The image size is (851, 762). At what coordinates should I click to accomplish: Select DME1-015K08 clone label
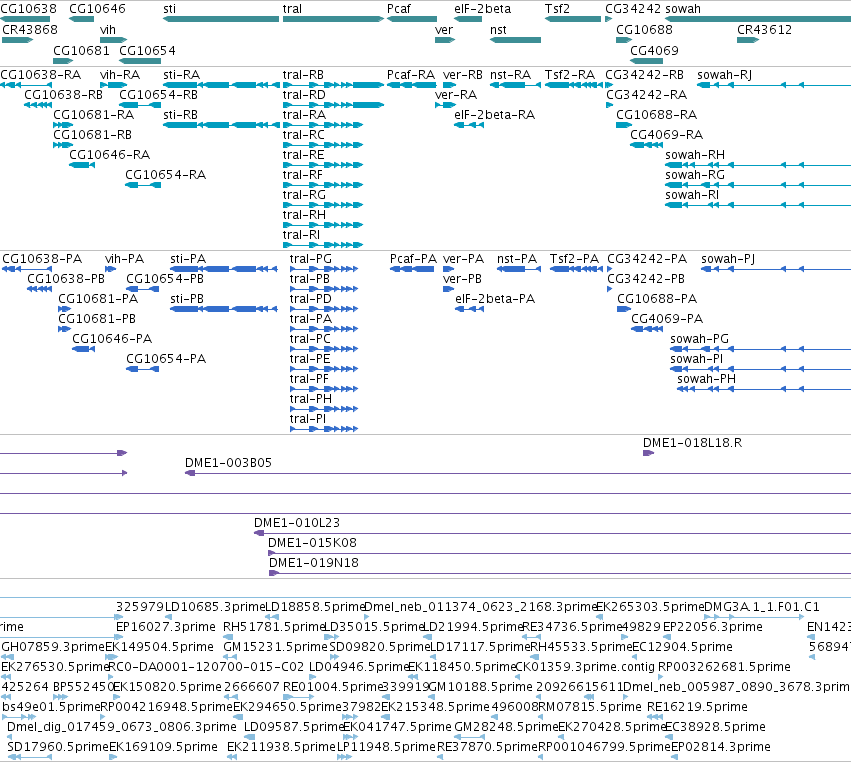(312, 543)
